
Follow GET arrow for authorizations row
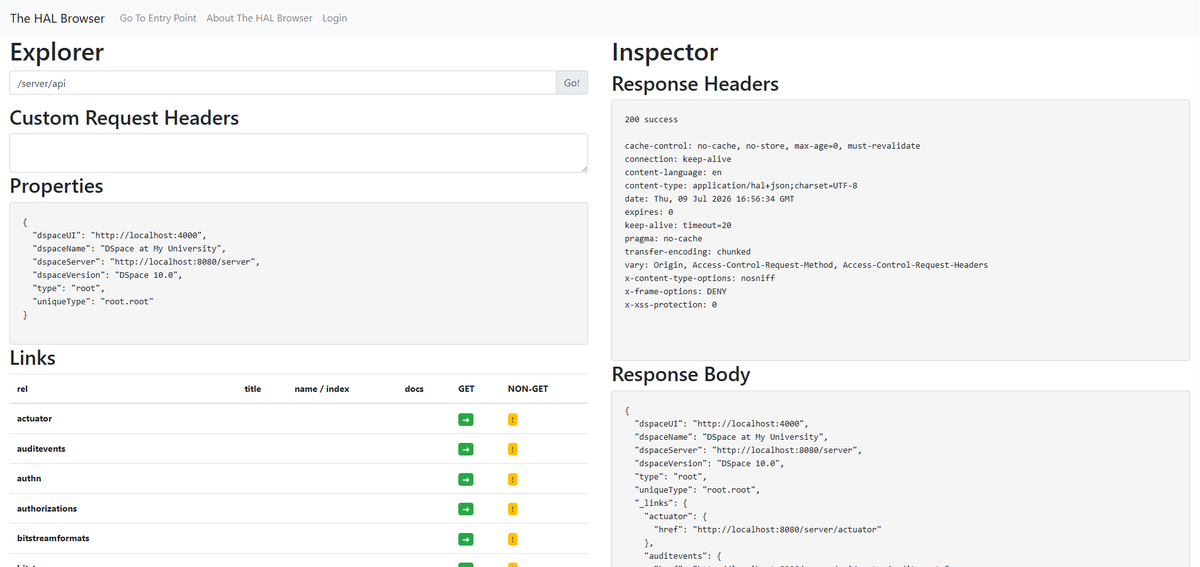point(466,509)
